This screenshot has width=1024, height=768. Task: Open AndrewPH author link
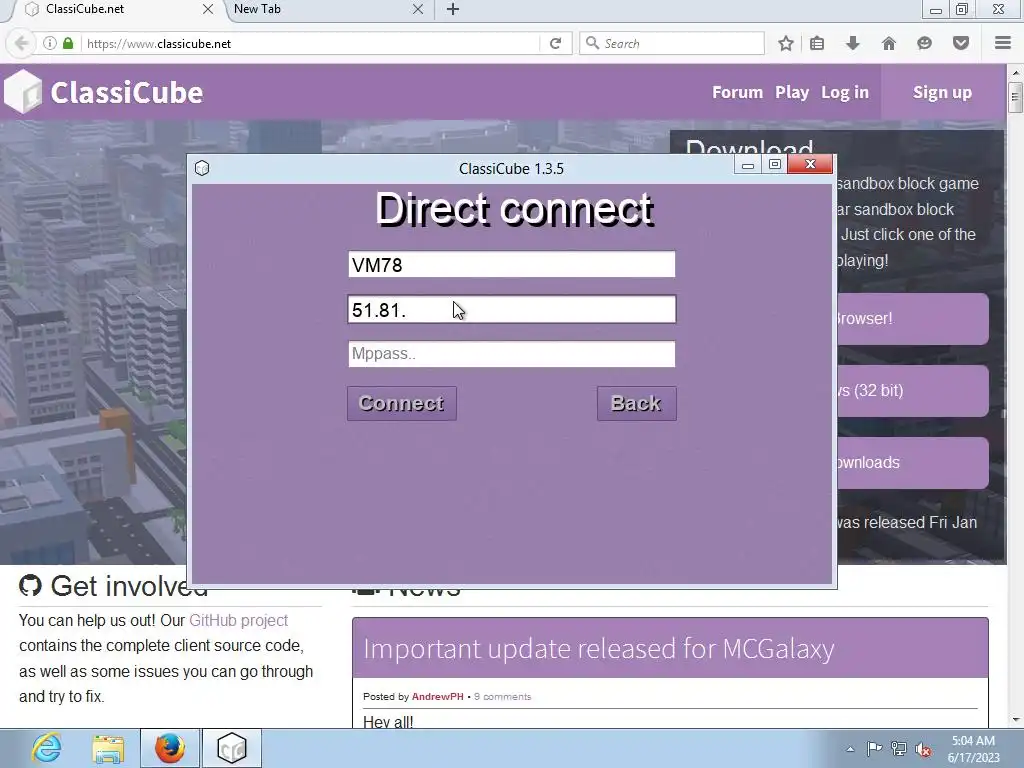tap(438, 697)
